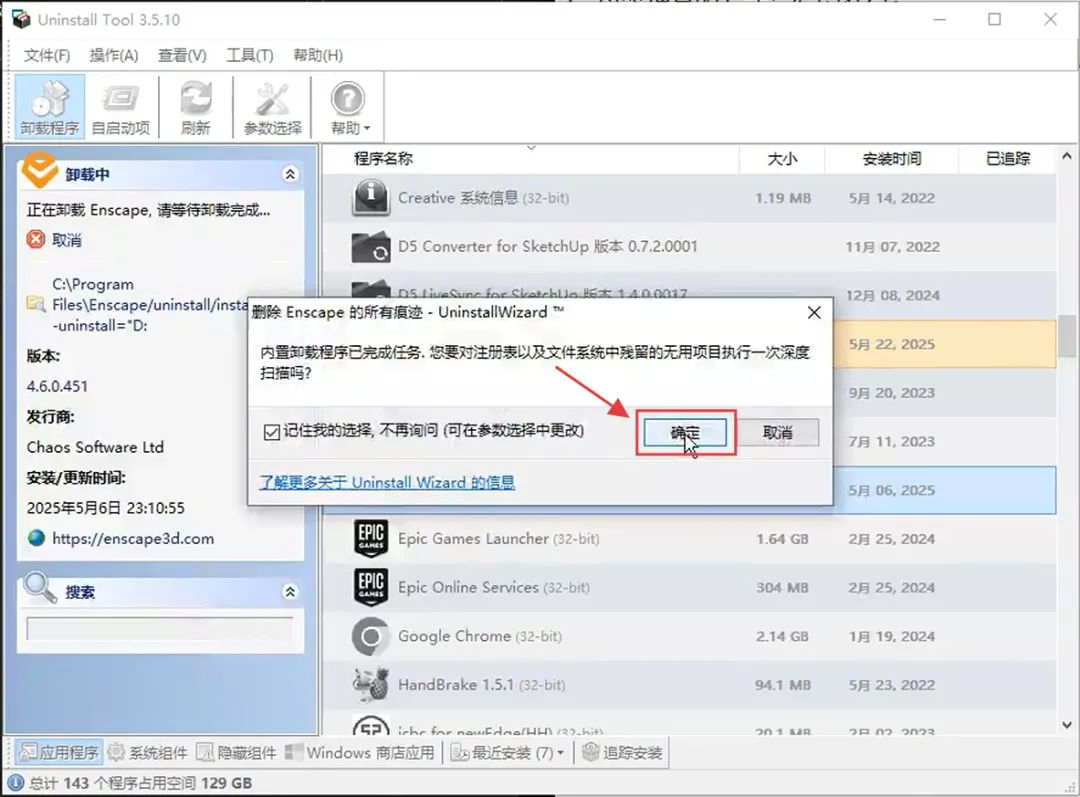Maximize the Uninstall Tool window

[x=995, y=19]
